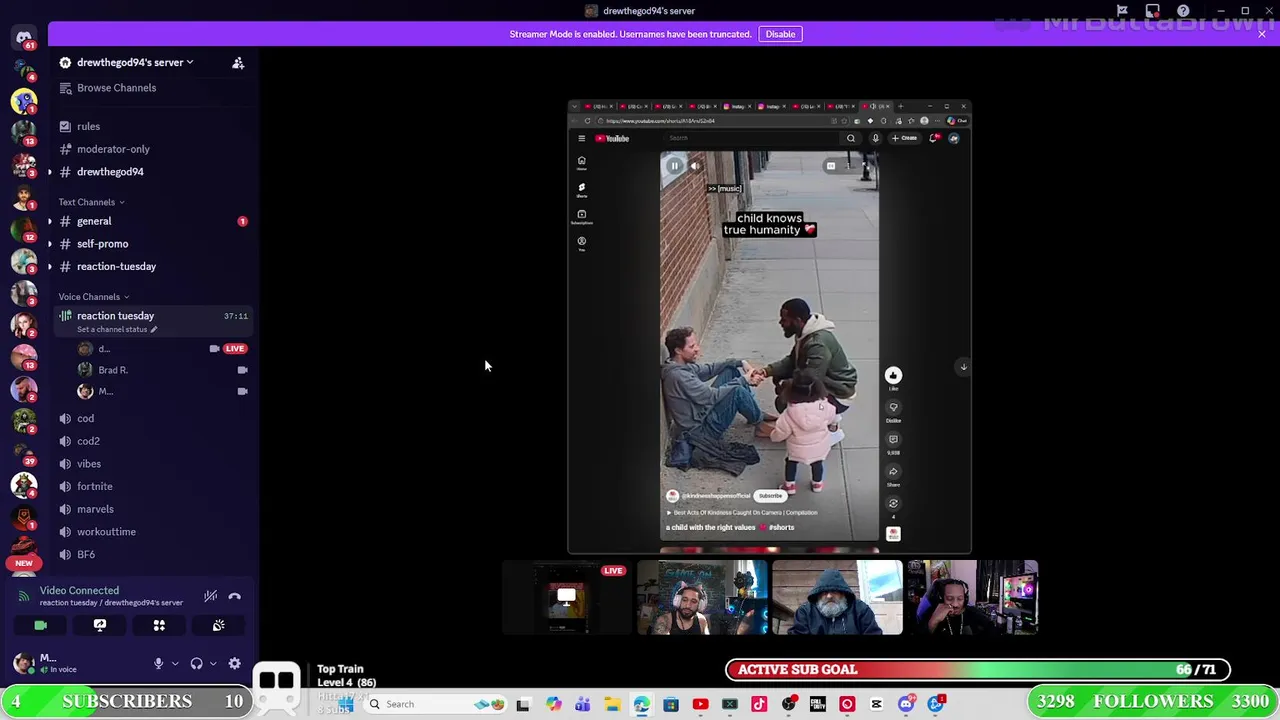
Task: Turn on camera in voice panel
Action: (x=40, y=625)
